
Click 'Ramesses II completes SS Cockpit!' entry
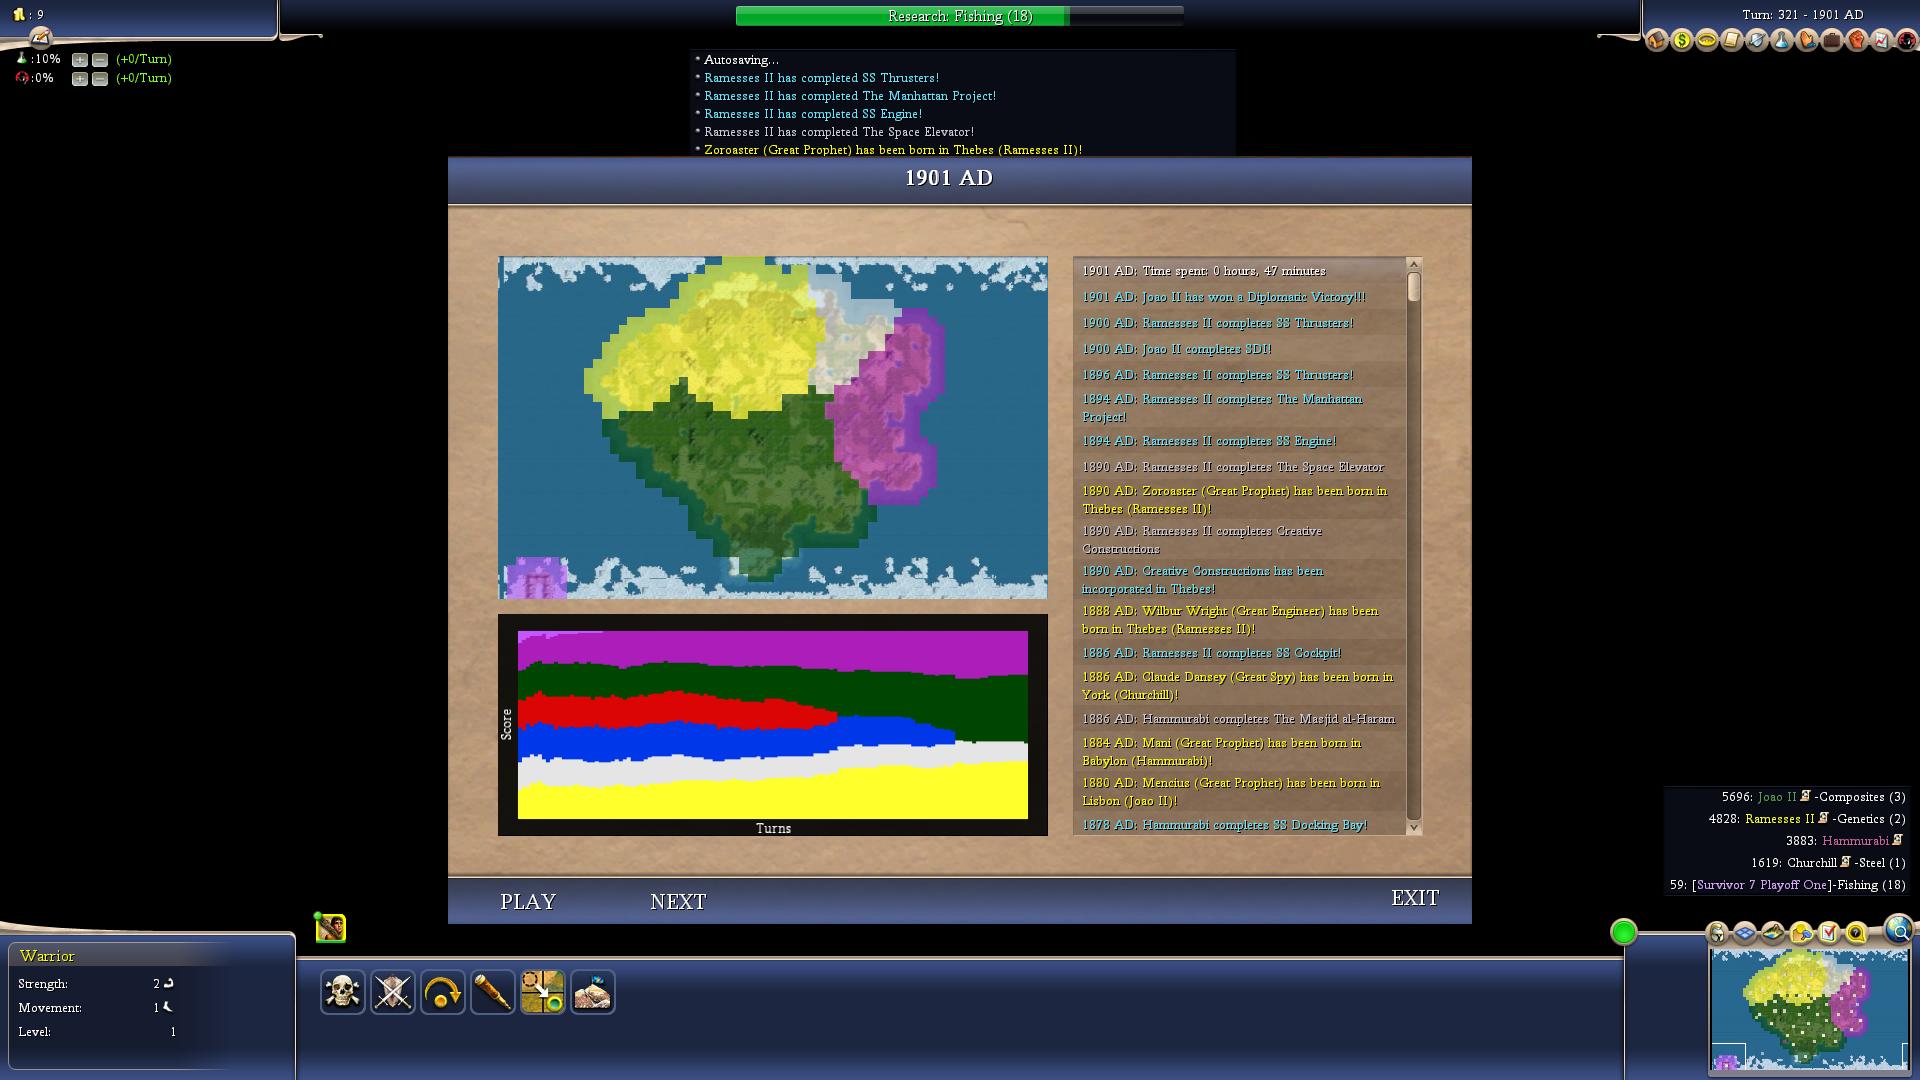(1211, 653)
